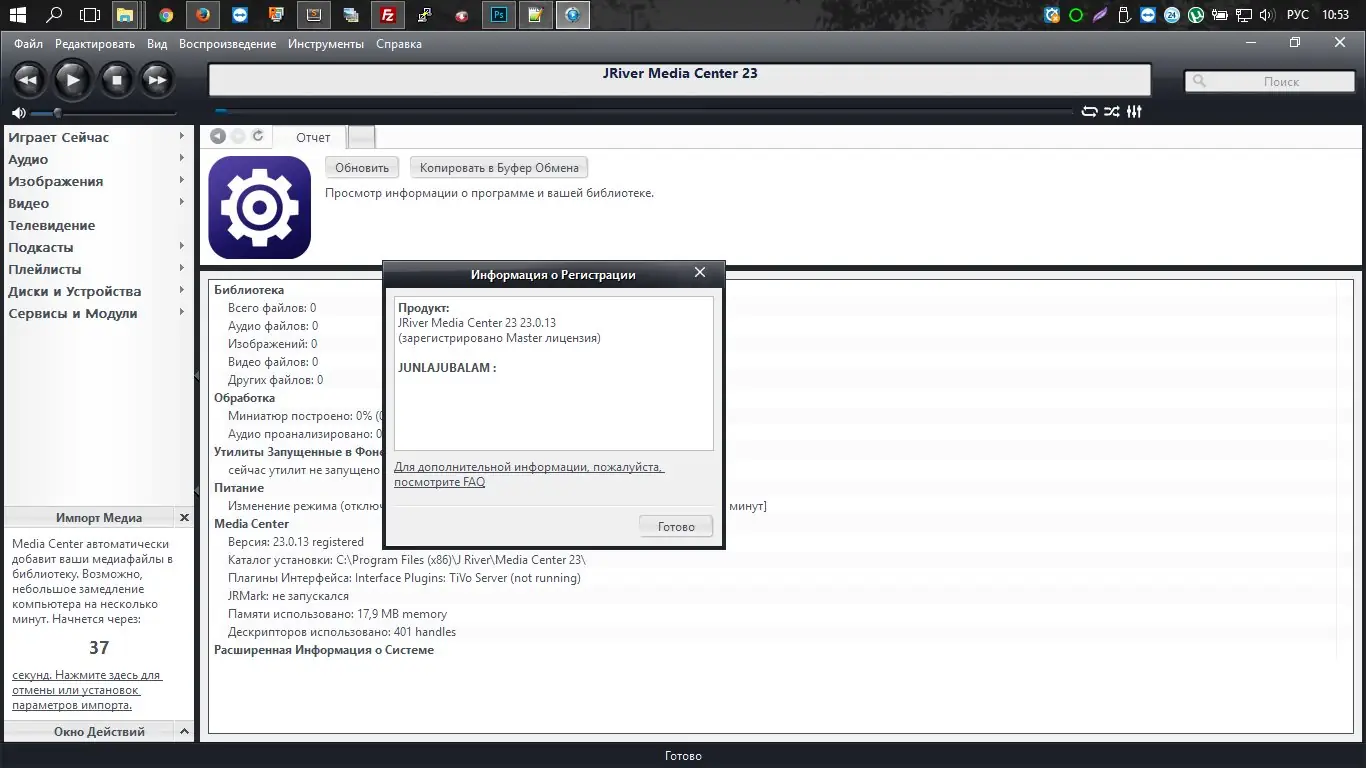The width and height of the screenshot is (1366, 768).
Task: Click the Расширенная Информация о Системе heading
Action: [324, 650]
